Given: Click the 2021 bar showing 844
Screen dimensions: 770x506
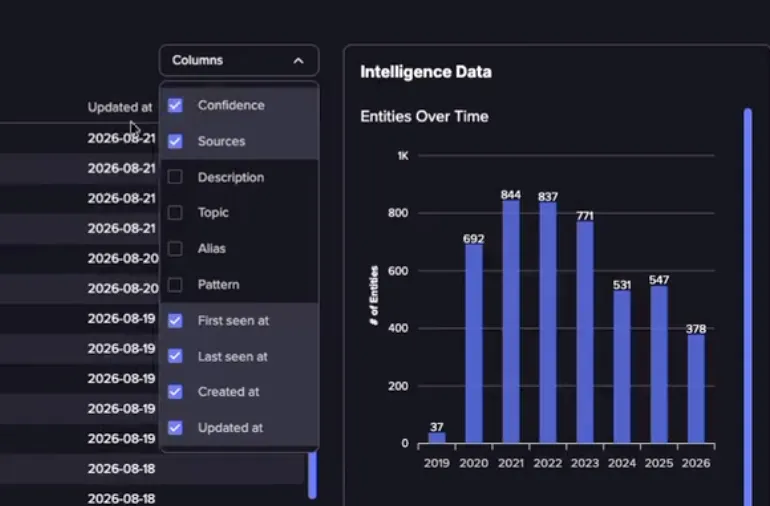Looking at the screenshot, I should (x=511, y=322).
